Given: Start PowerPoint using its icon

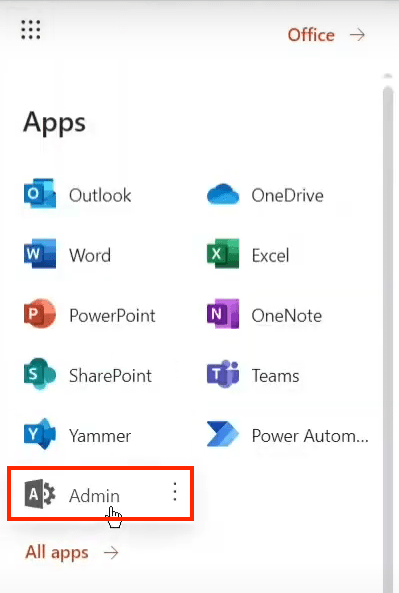Looking at the screenshot, I should 40,314.
